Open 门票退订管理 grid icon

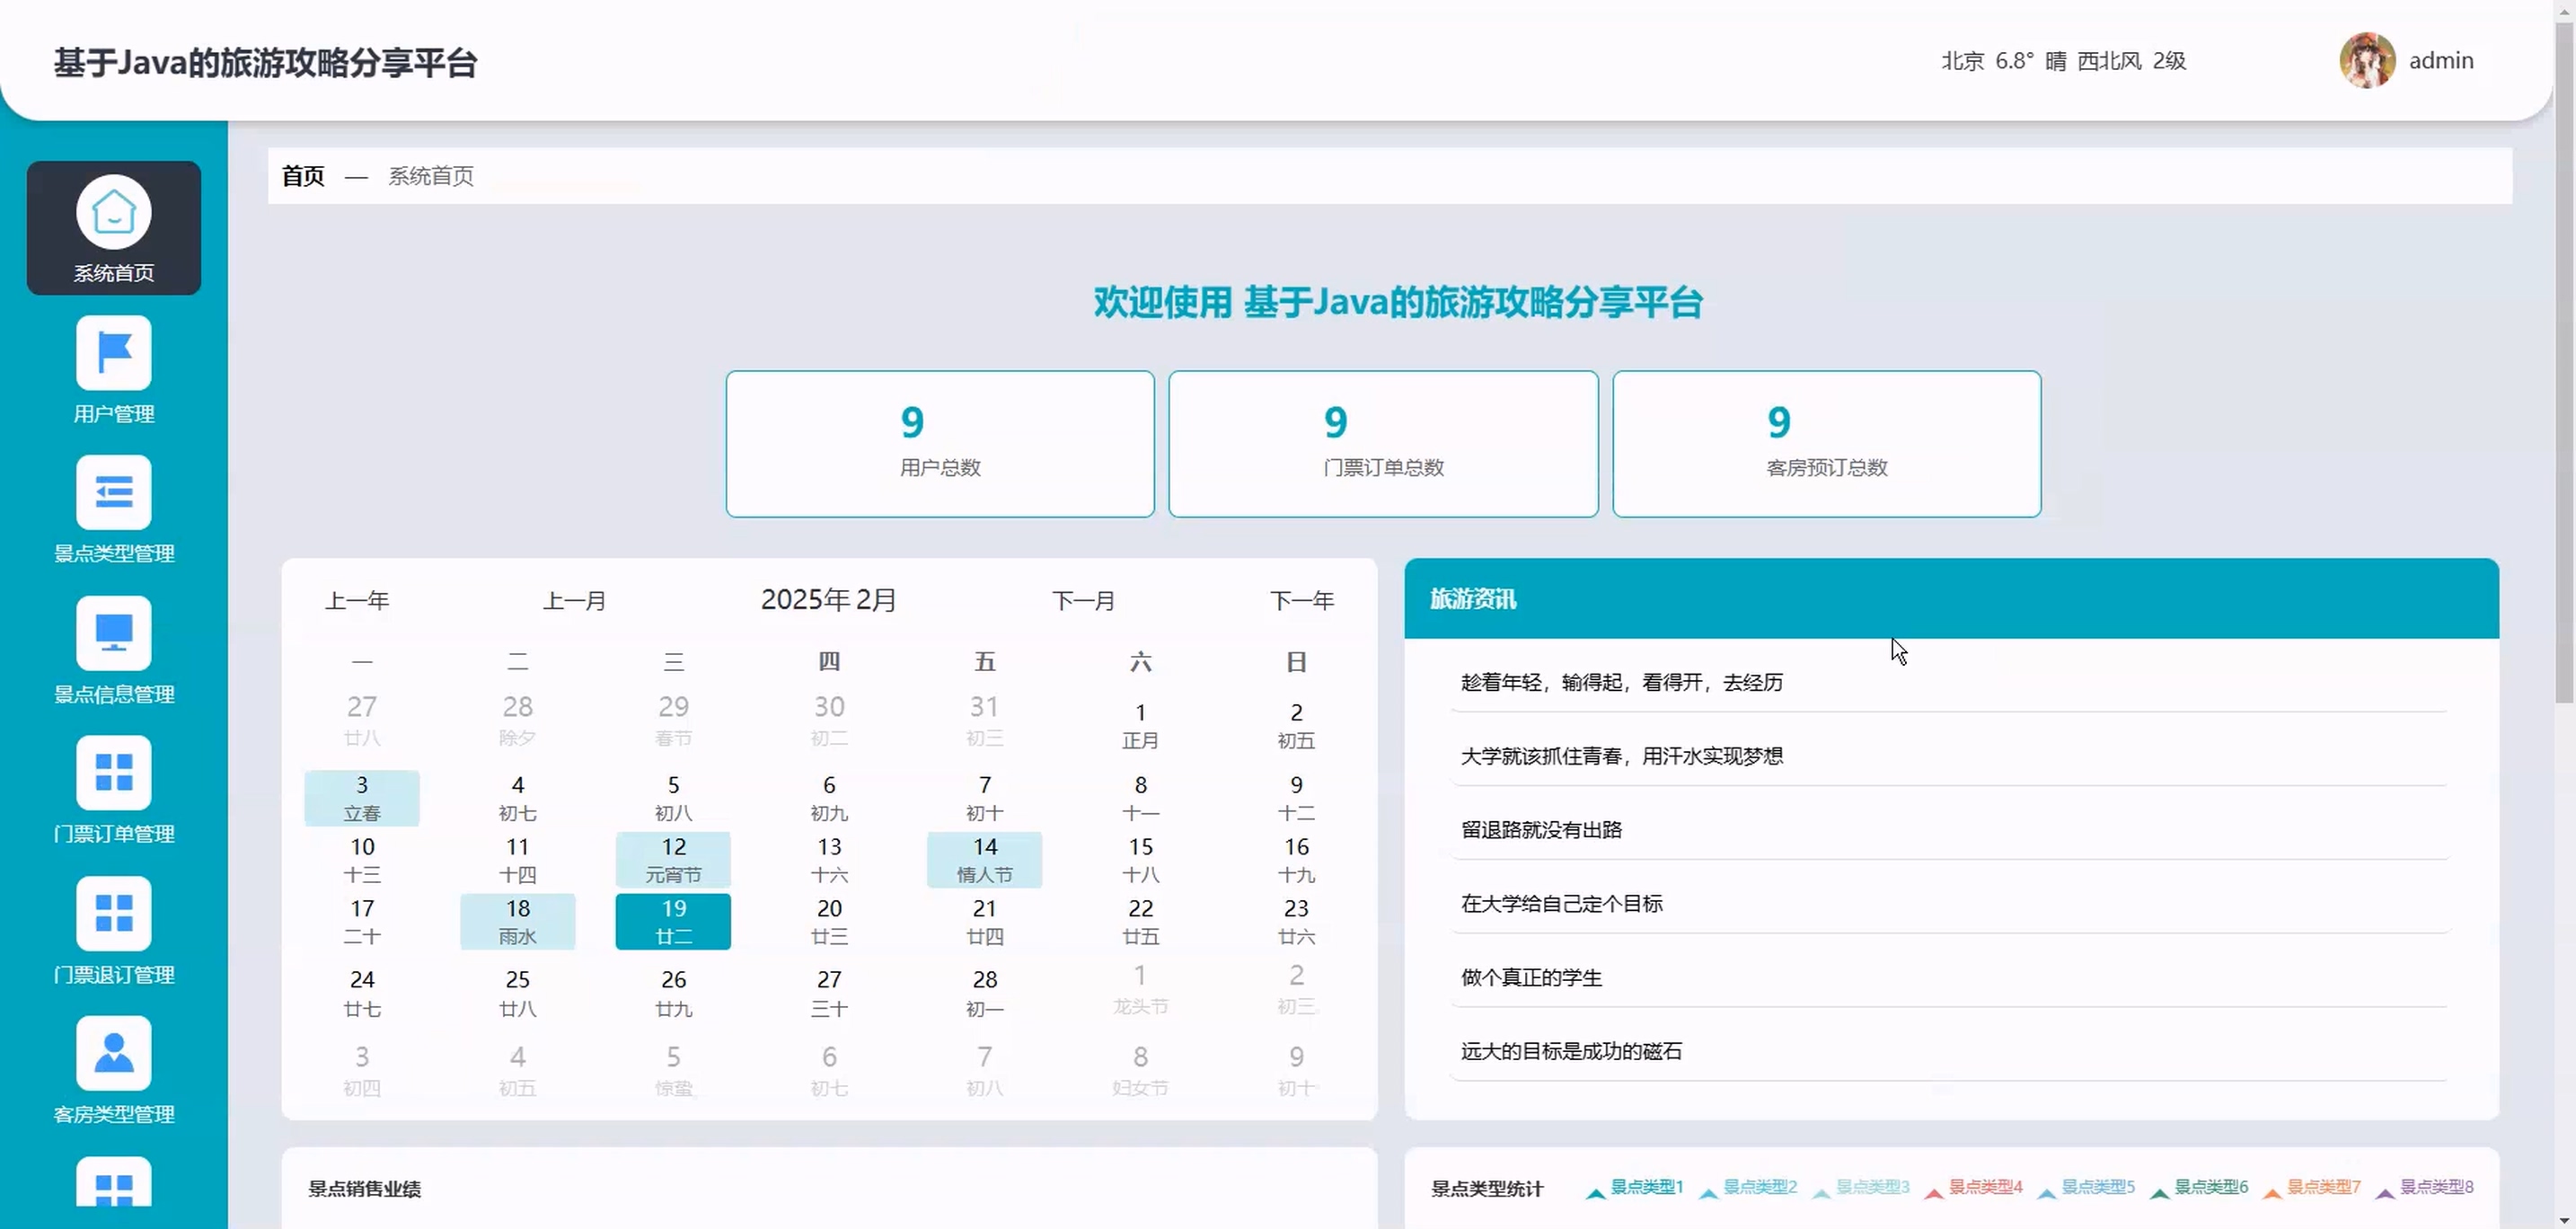tap(113, 913)
